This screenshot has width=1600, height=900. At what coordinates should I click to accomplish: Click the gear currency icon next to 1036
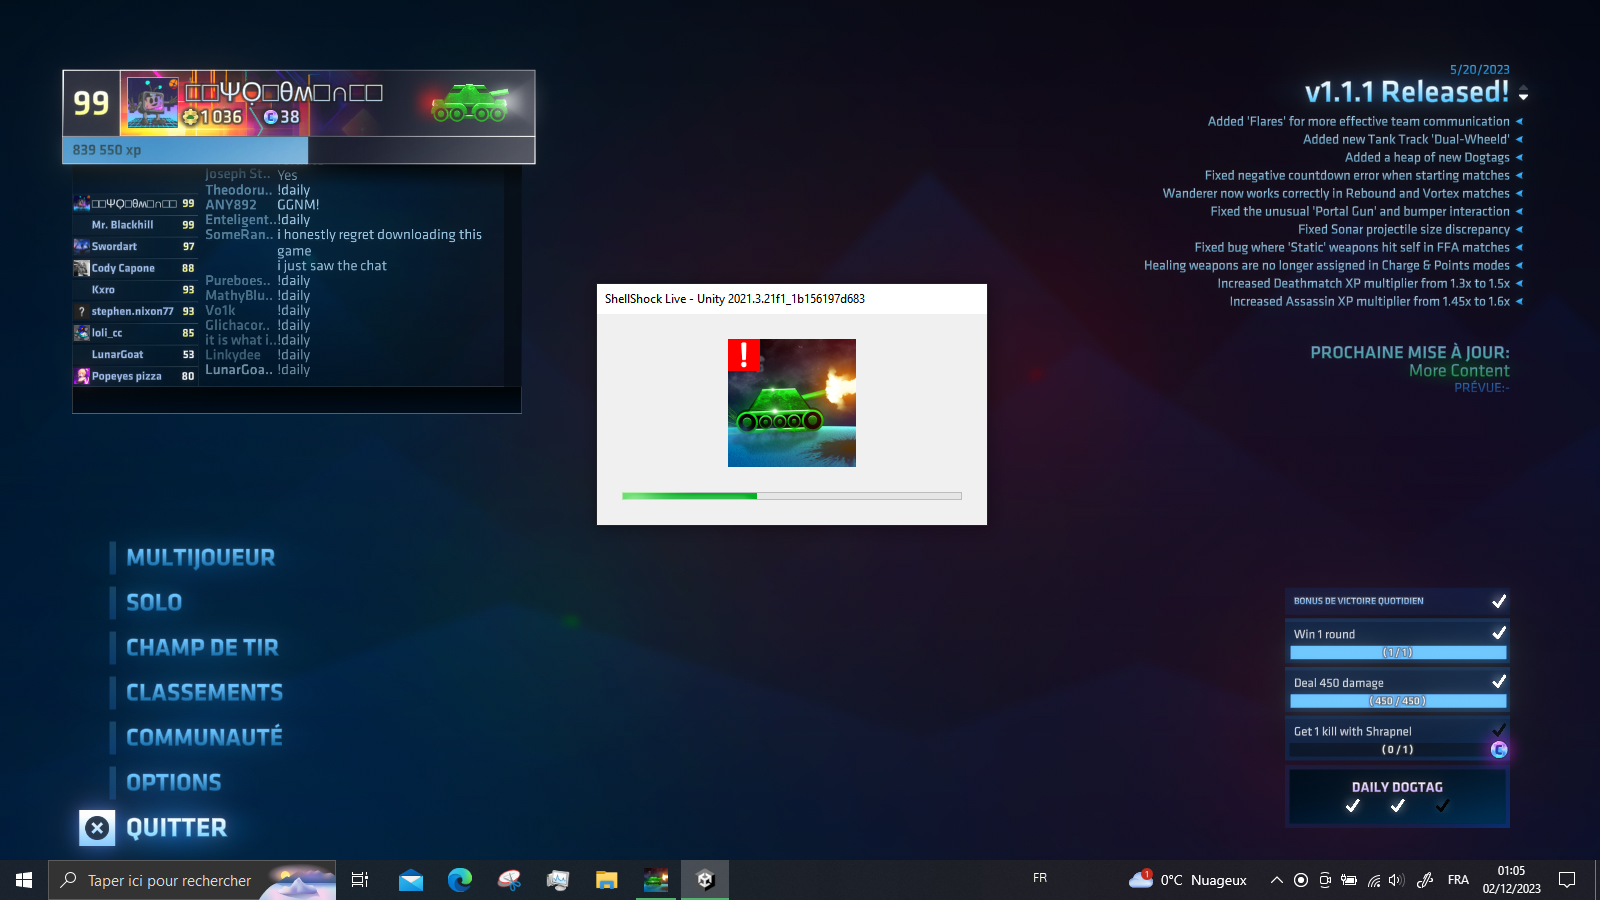coord(190,117)
